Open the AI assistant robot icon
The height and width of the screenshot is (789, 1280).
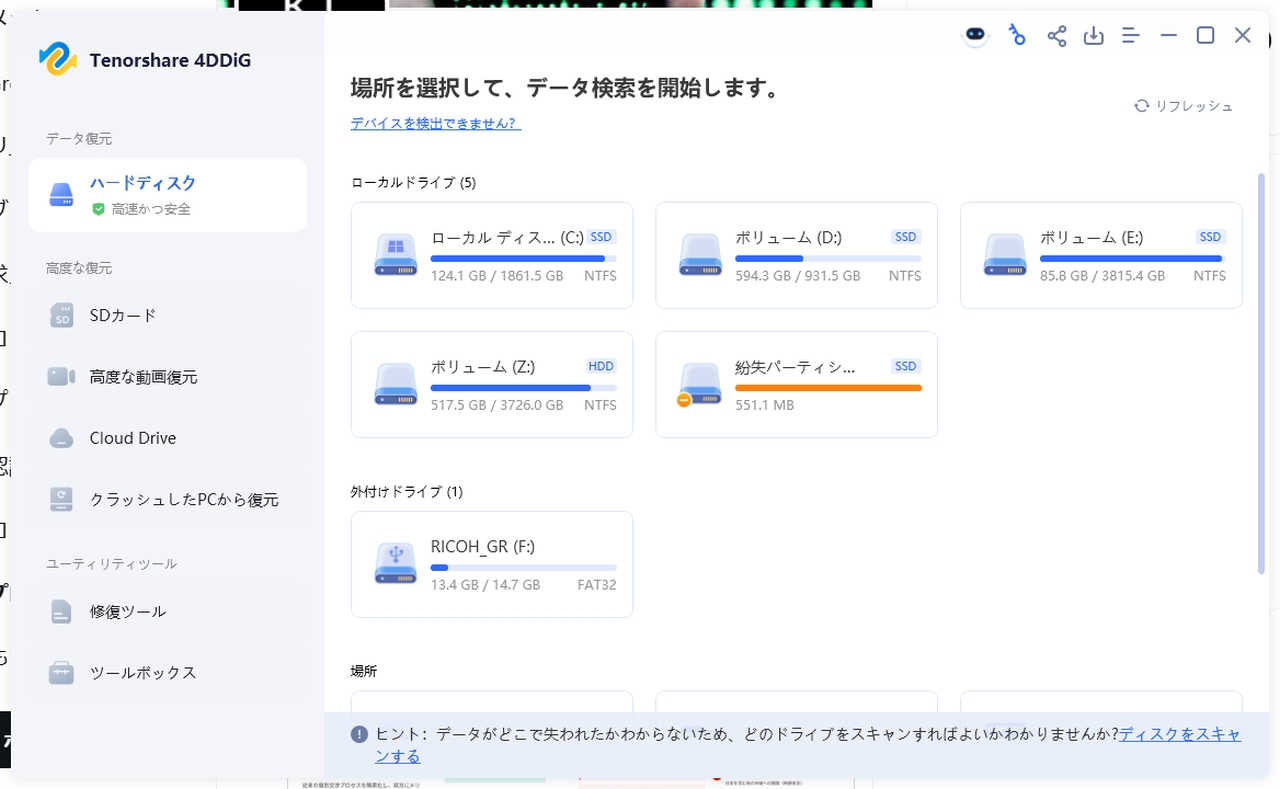(975, 35)
